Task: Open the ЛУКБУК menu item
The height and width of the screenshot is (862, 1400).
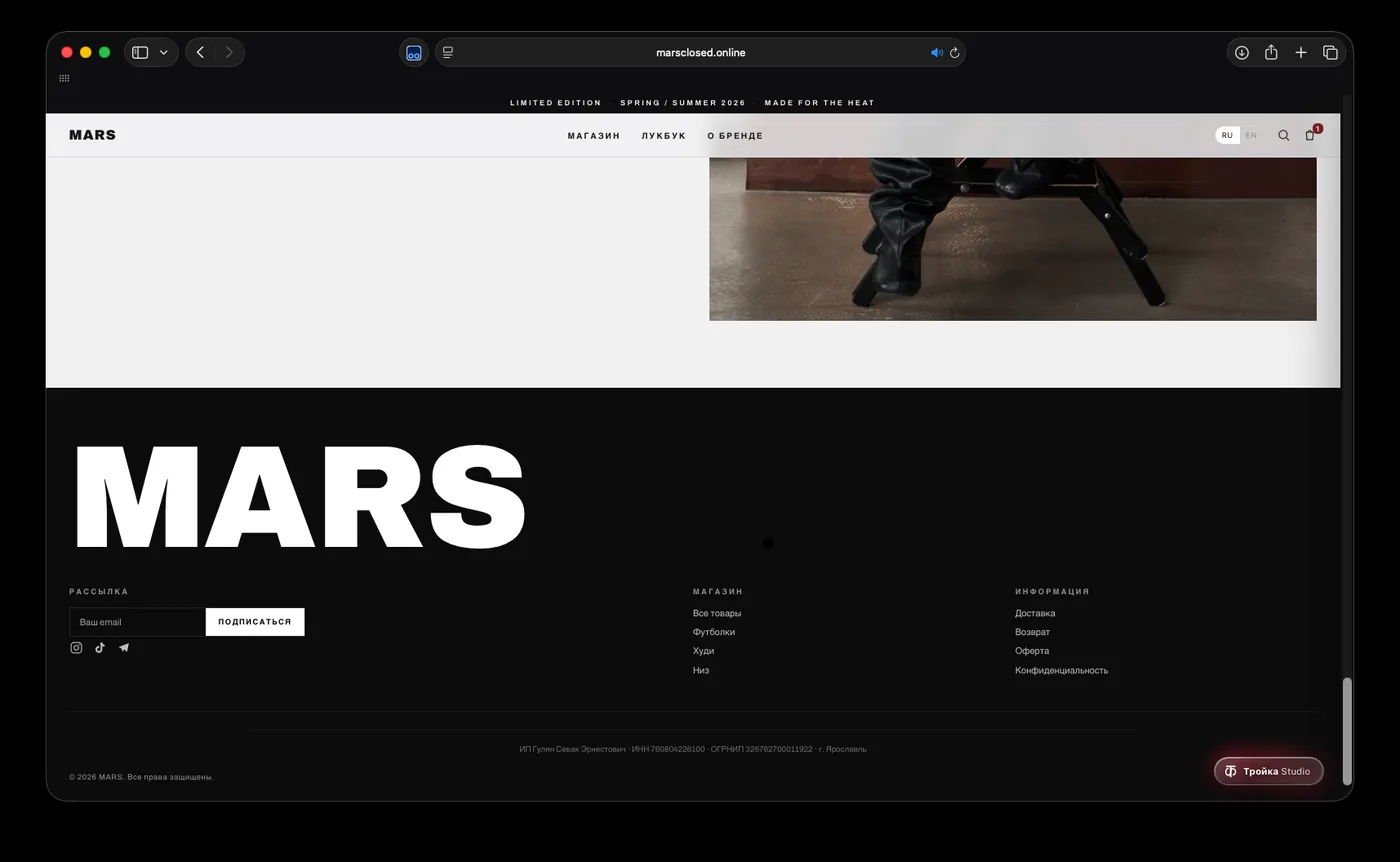Action: (x=664, y=136)
